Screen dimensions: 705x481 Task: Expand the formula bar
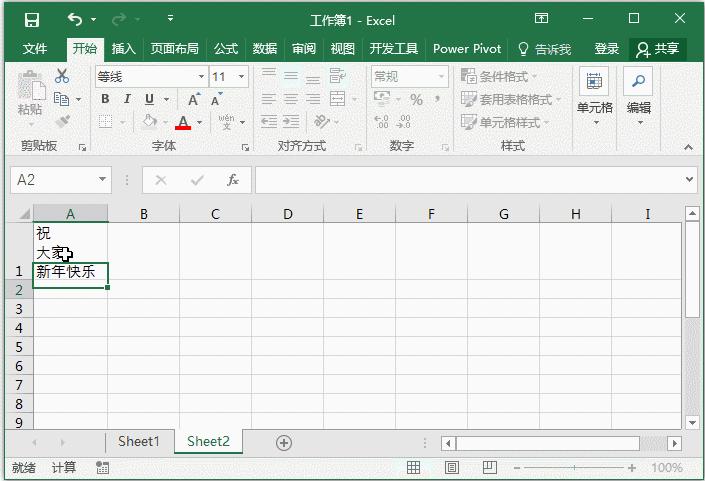click(689, 179)
